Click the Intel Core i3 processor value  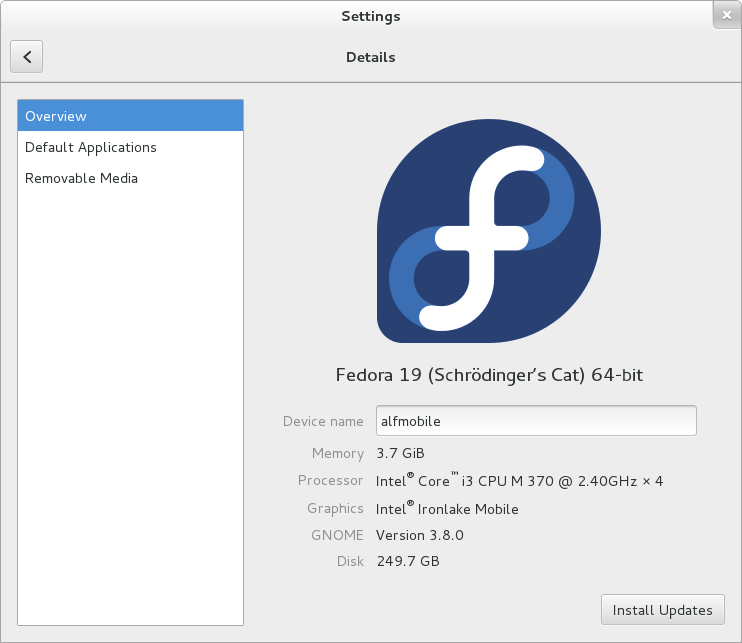519,481
